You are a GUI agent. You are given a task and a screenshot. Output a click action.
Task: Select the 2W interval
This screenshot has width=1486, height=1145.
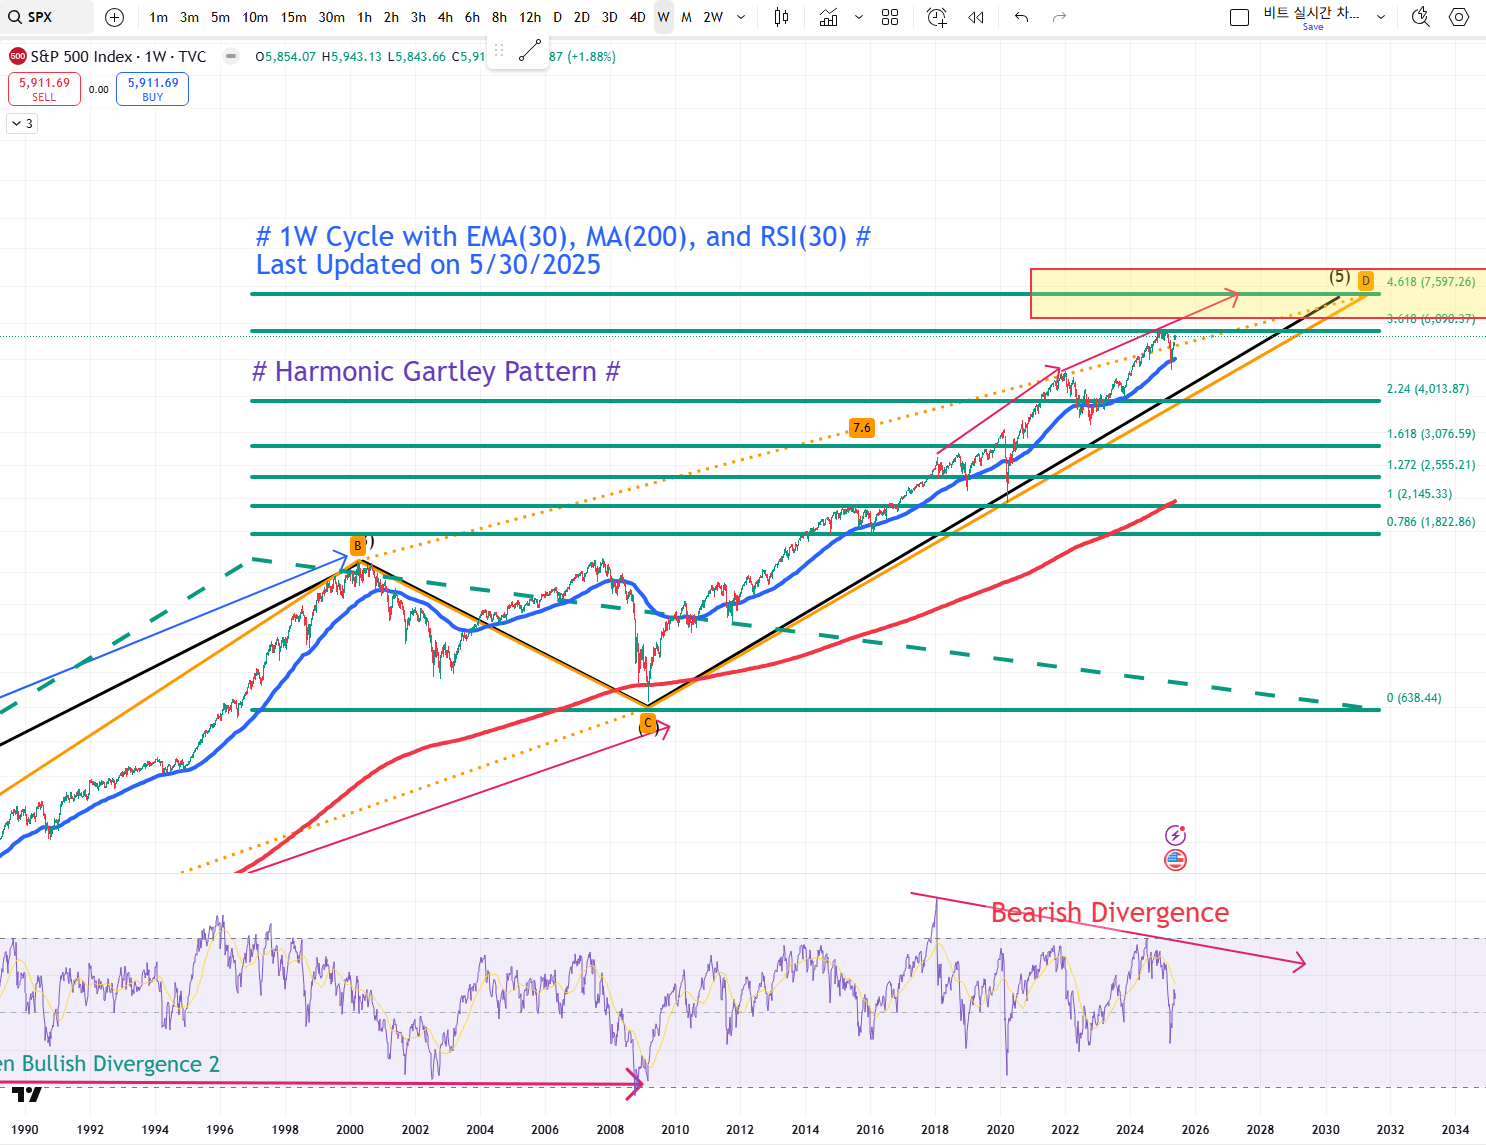tap(713, 17)
